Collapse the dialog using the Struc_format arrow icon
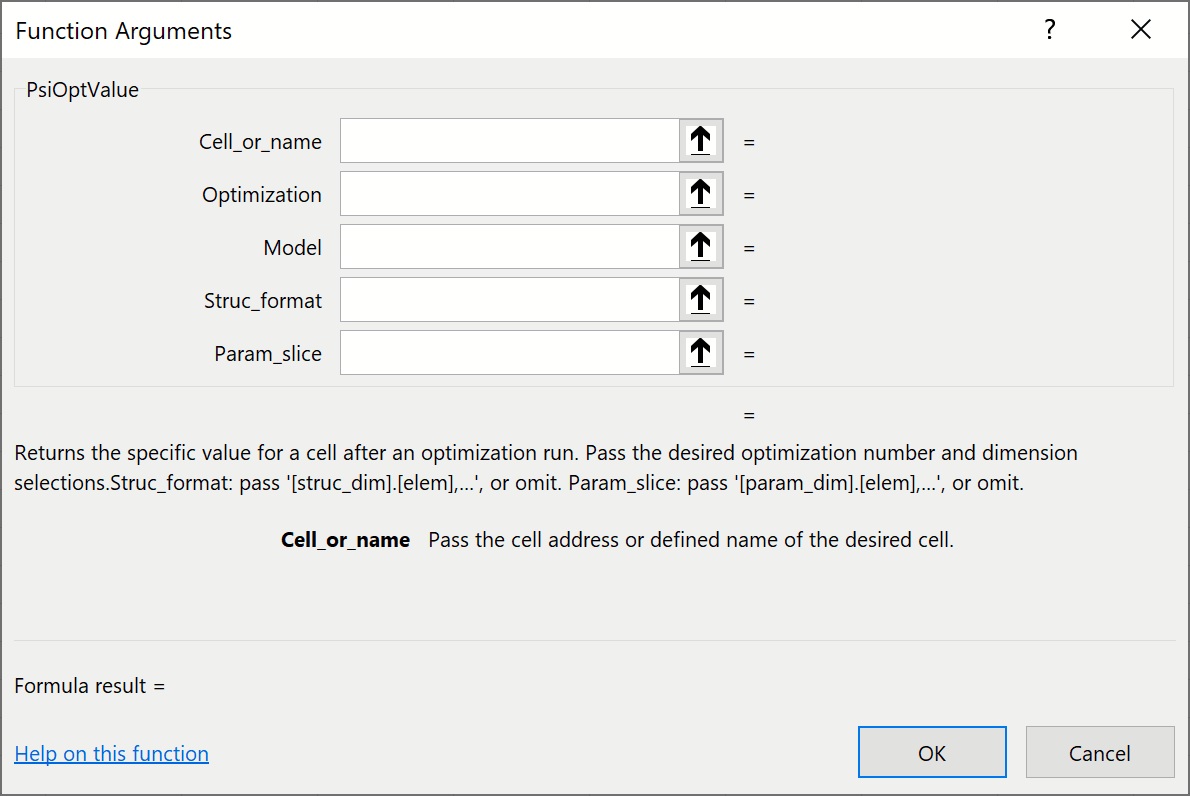 pyautogui.click(x=701, y=300)
